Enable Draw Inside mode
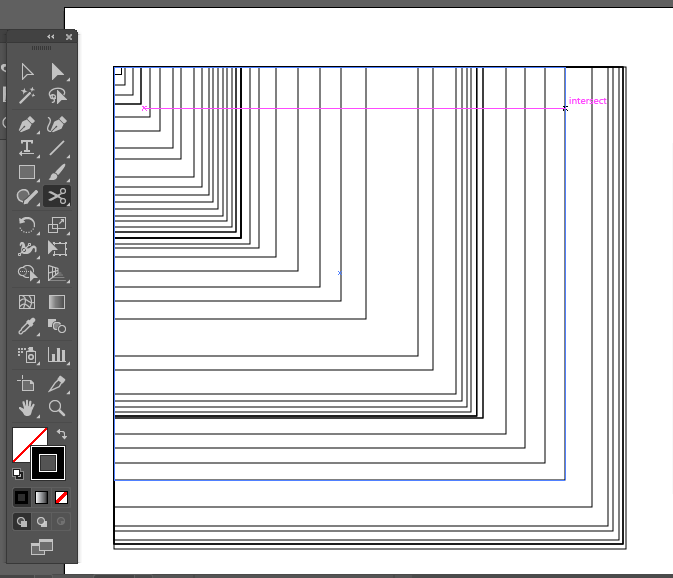 pyautogui.click(x=61, y=522)
